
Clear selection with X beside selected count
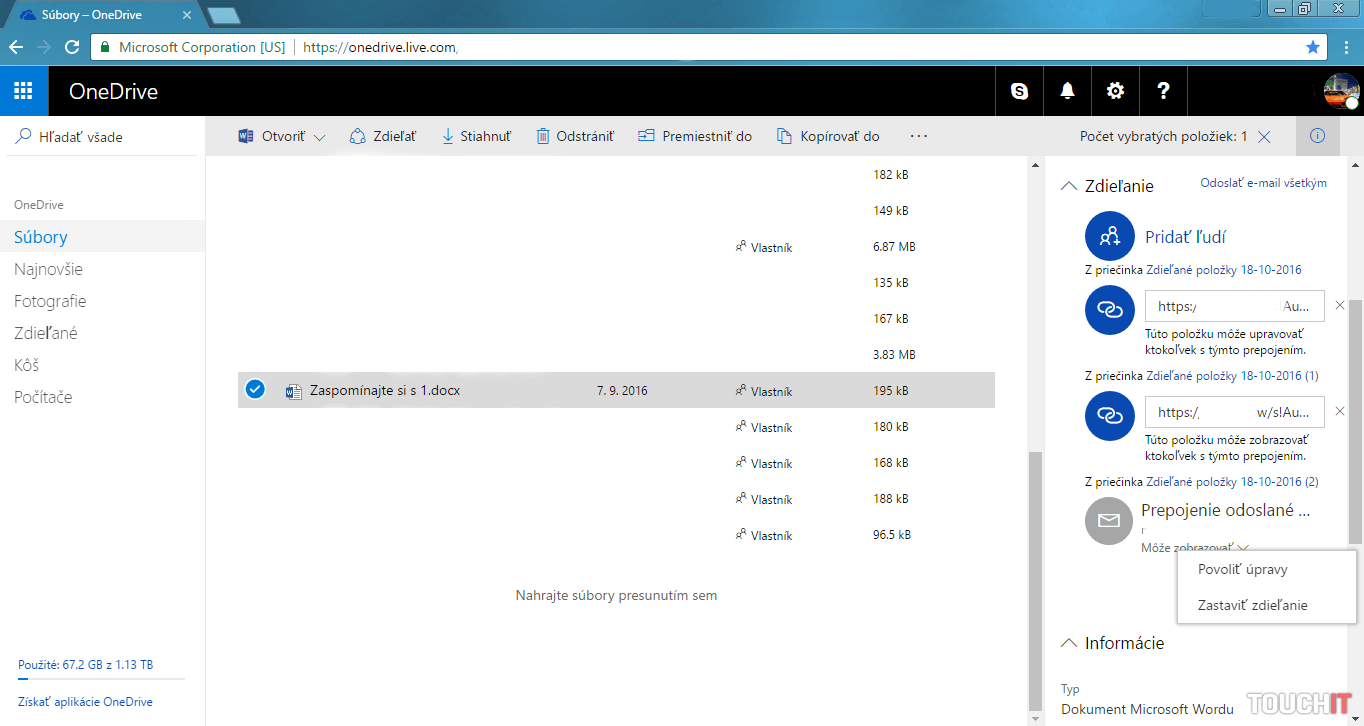click(x=1264, y=137)
